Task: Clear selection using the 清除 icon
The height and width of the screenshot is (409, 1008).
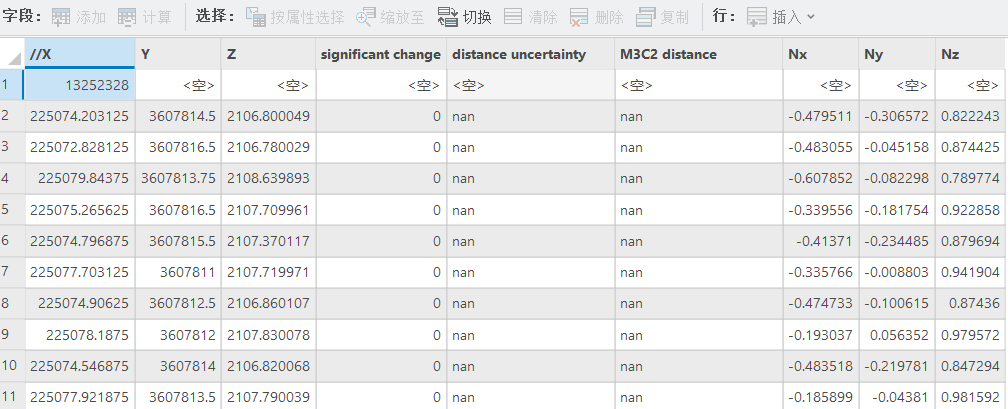Action: (513, 17)
